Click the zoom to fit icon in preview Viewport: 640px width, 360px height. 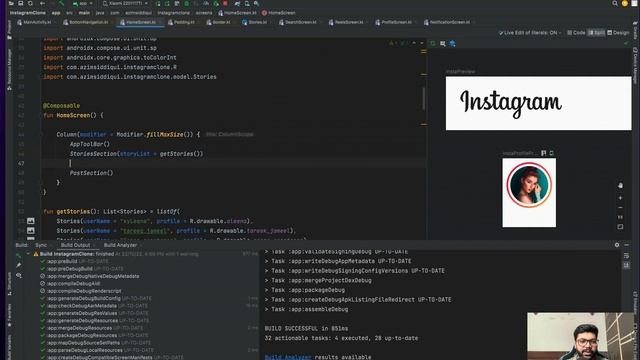[620, 227]
